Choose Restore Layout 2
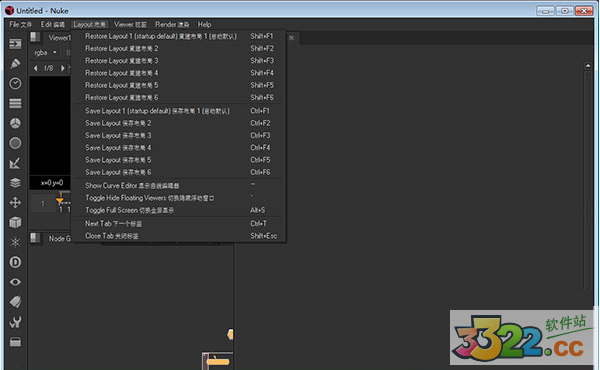Screen dimensions: 600x370 pyautogui.click(x=179, y=48)
